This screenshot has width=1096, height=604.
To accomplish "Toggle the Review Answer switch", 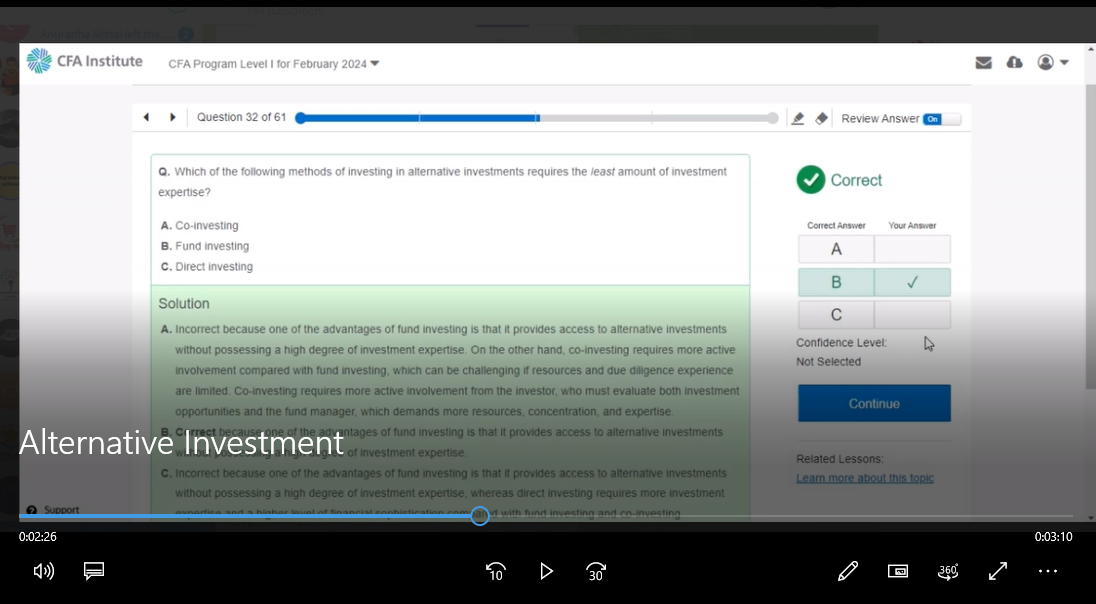I will click(x=941, y=119).
